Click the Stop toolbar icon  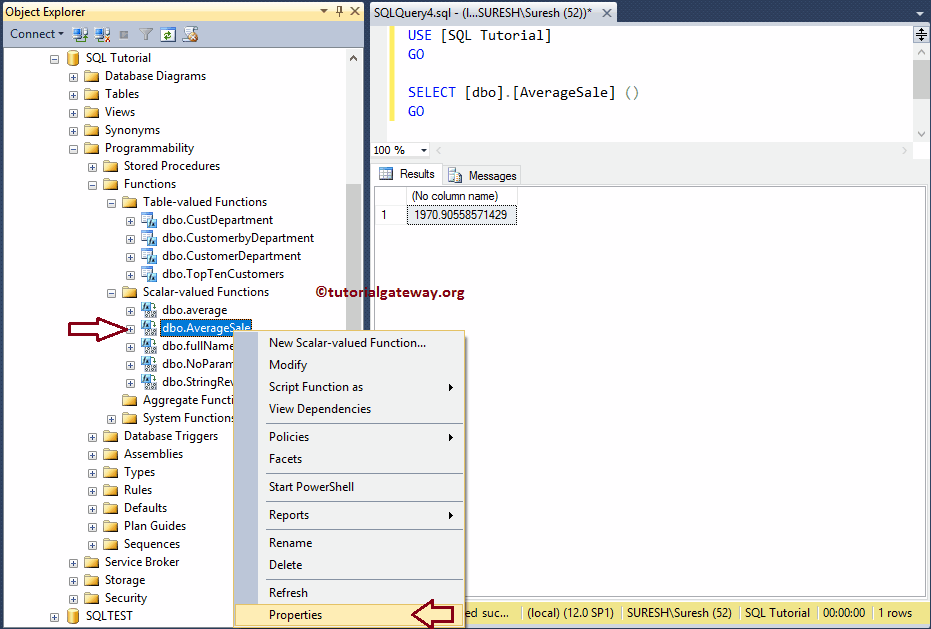click(124, 34)
